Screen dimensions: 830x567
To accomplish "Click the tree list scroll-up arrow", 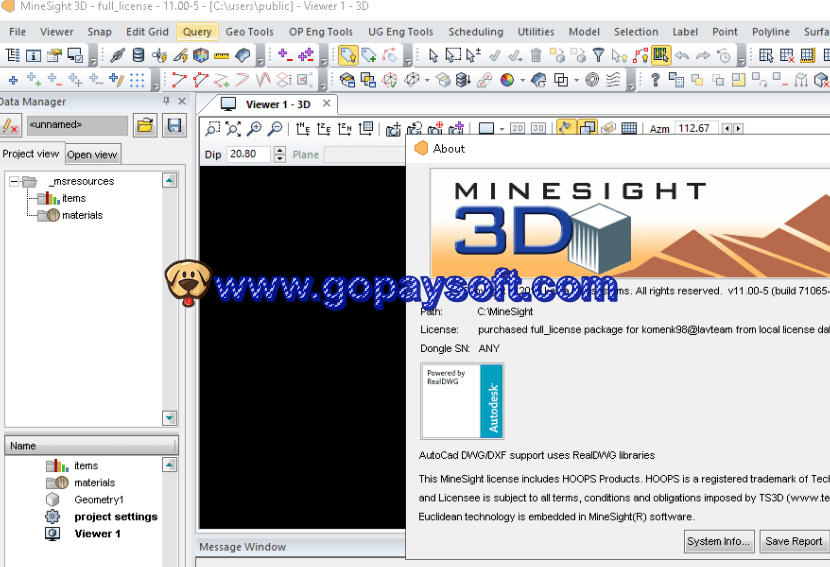I will (169, 181).
